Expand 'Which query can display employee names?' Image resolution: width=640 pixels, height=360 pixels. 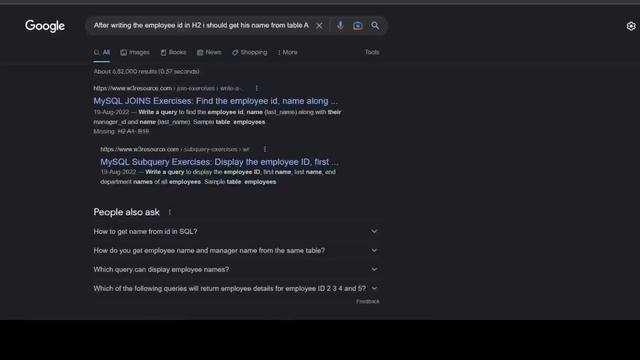pos(236,269)
